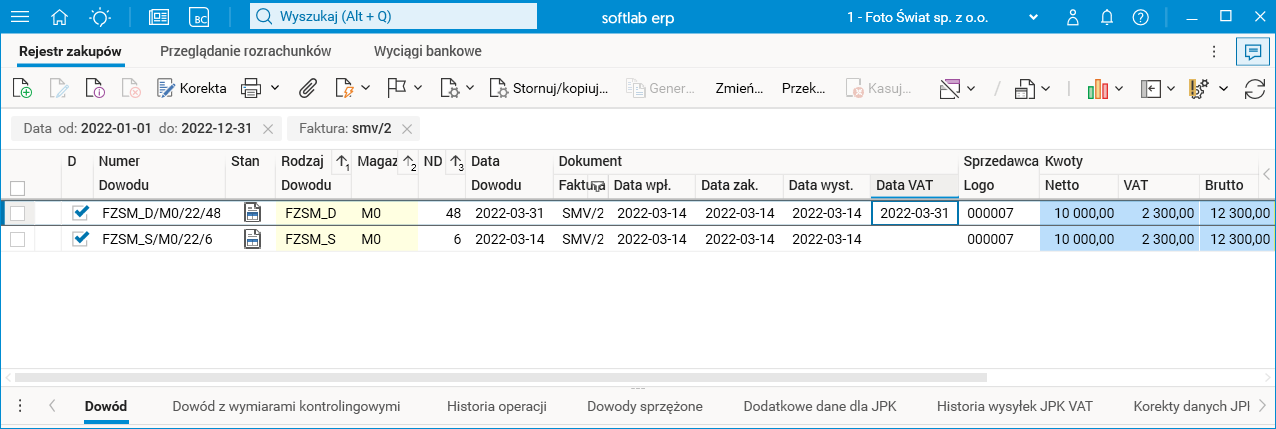Open the hamburger main menu
This screenshot has height=429, width=1276.
click(19, 17)
